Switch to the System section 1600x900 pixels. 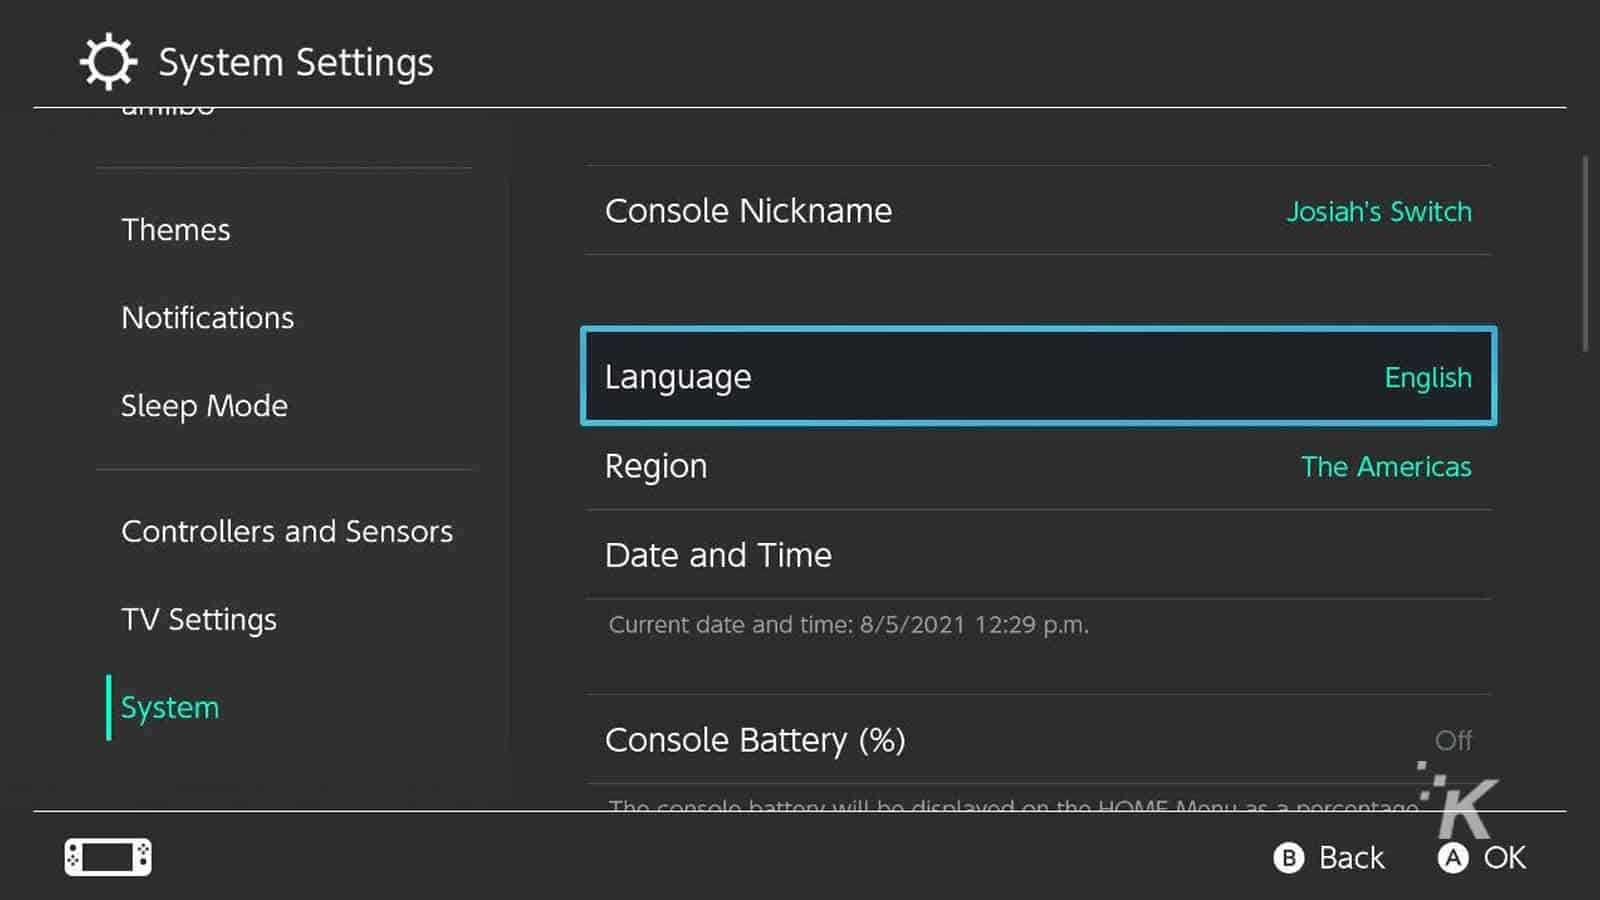coord(170,707)
